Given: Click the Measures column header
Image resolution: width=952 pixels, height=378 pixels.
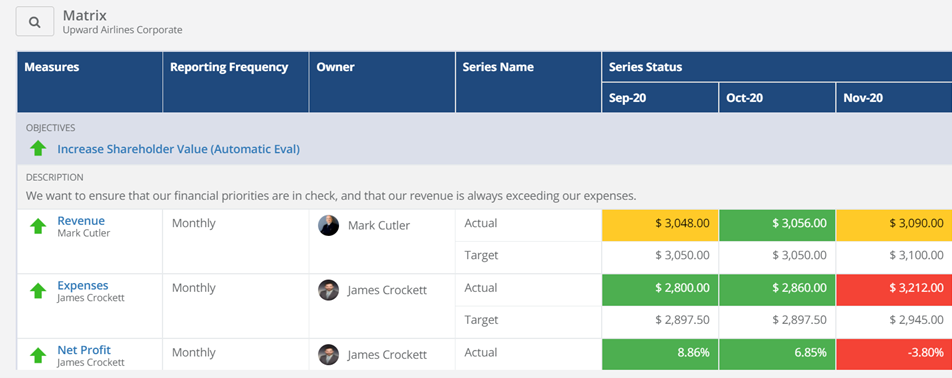Looking at the screenshot, I should pos(90,82).
